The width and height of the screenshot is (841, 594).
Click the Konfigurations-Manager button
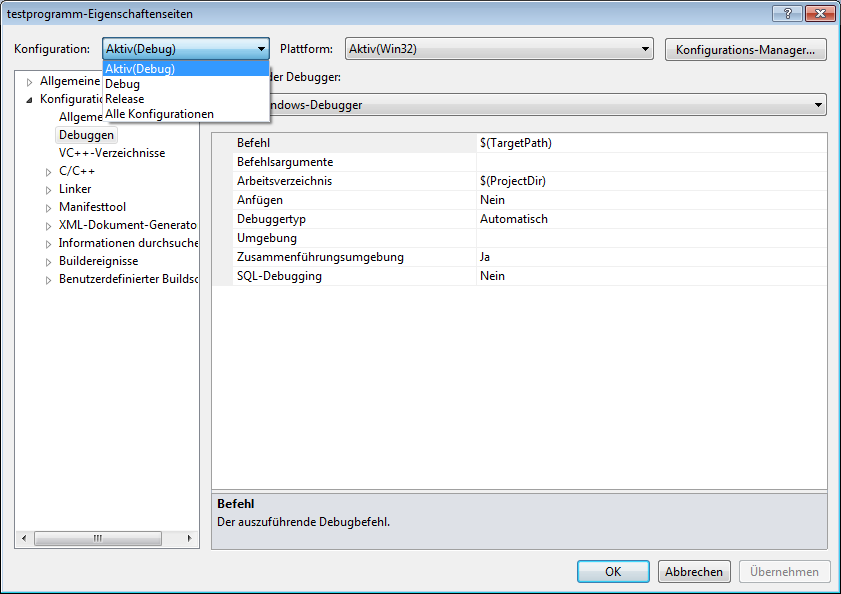[x=745, y=49]
